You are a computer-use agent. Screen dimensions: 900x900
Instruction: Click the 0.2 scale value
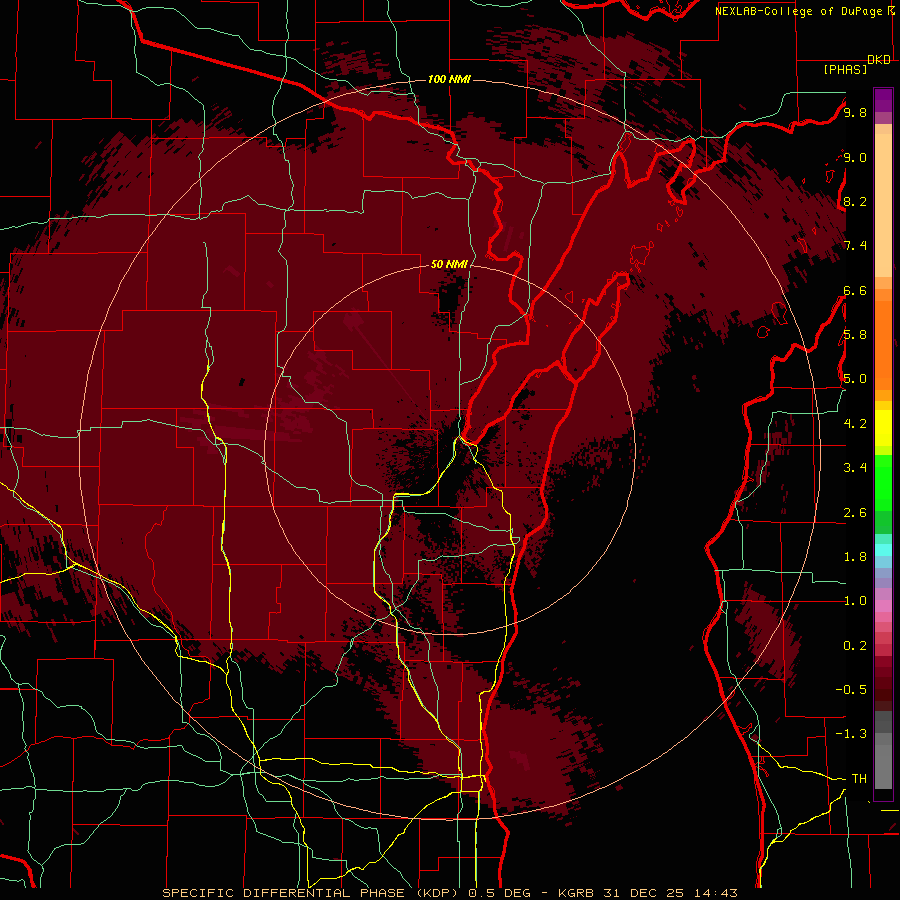[855, 646]
